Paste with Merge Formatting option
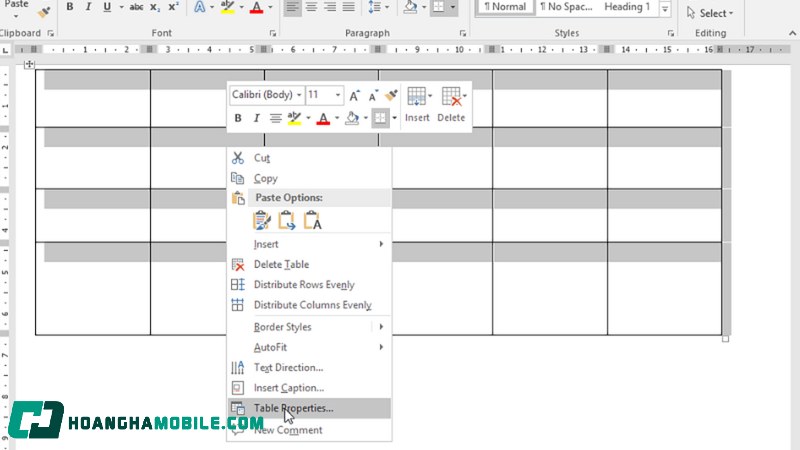Image resolution: width=800 pixels, height=450 pixels. 287,220
